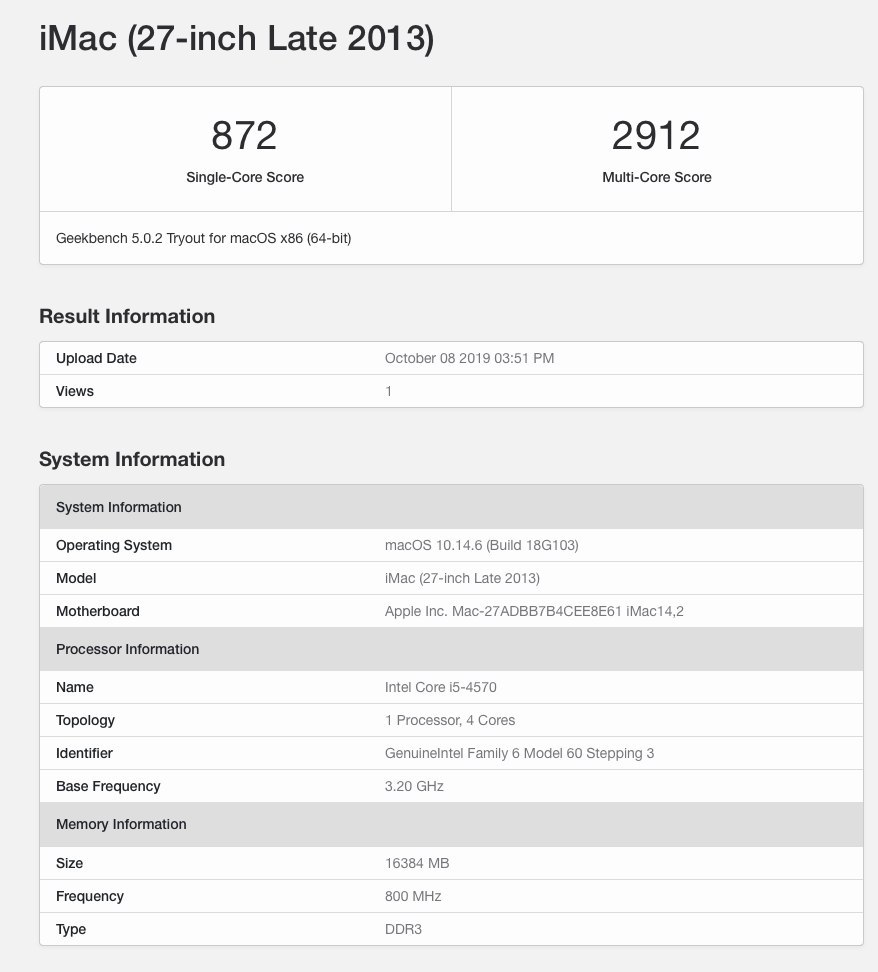This screenshot has width=878, height=972.
Task: Select the Intel Core i5-4570 processor name
Action: click(440, 687)
